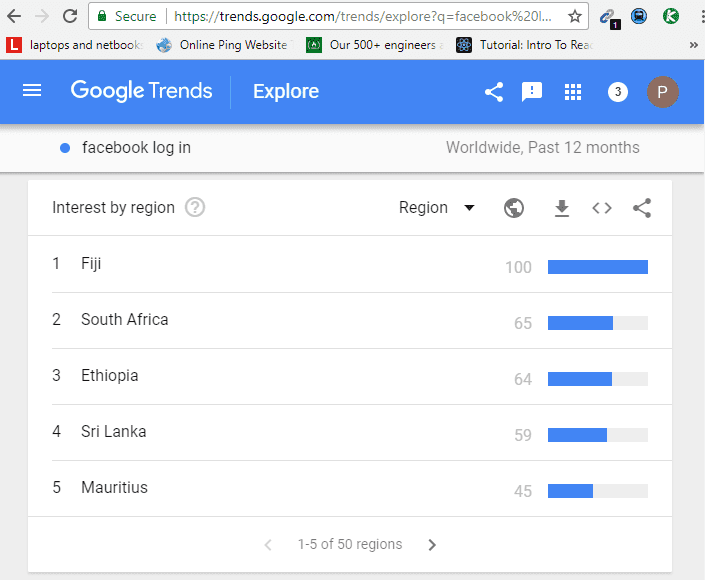Share this exploration via header share icon

[494, 92]
